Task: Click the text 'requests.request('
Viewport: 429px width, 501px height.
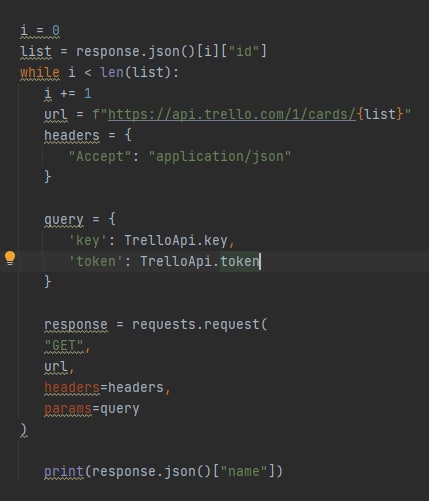Action: [200, 324]
